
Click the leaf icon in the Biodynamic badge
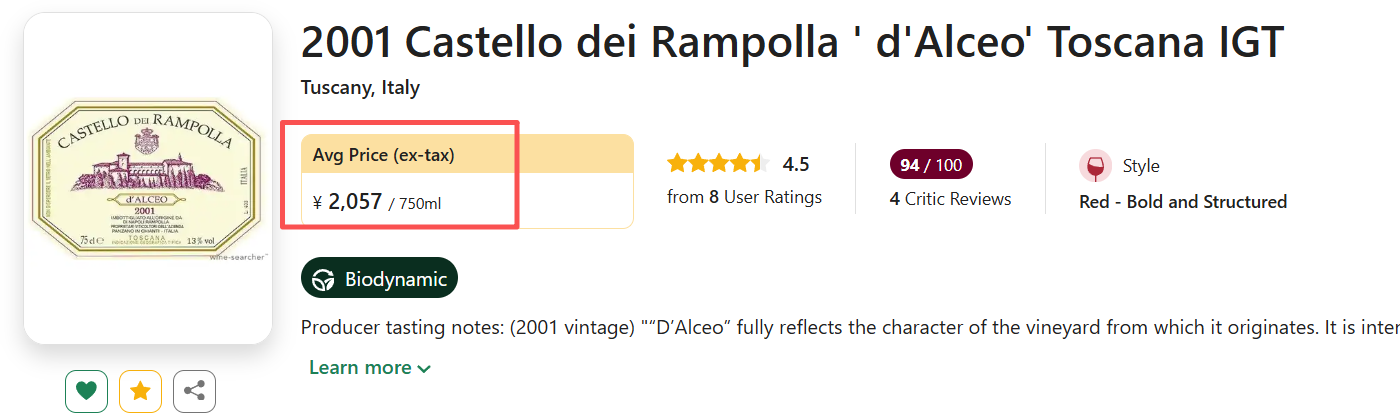click(x=323, y=279)
